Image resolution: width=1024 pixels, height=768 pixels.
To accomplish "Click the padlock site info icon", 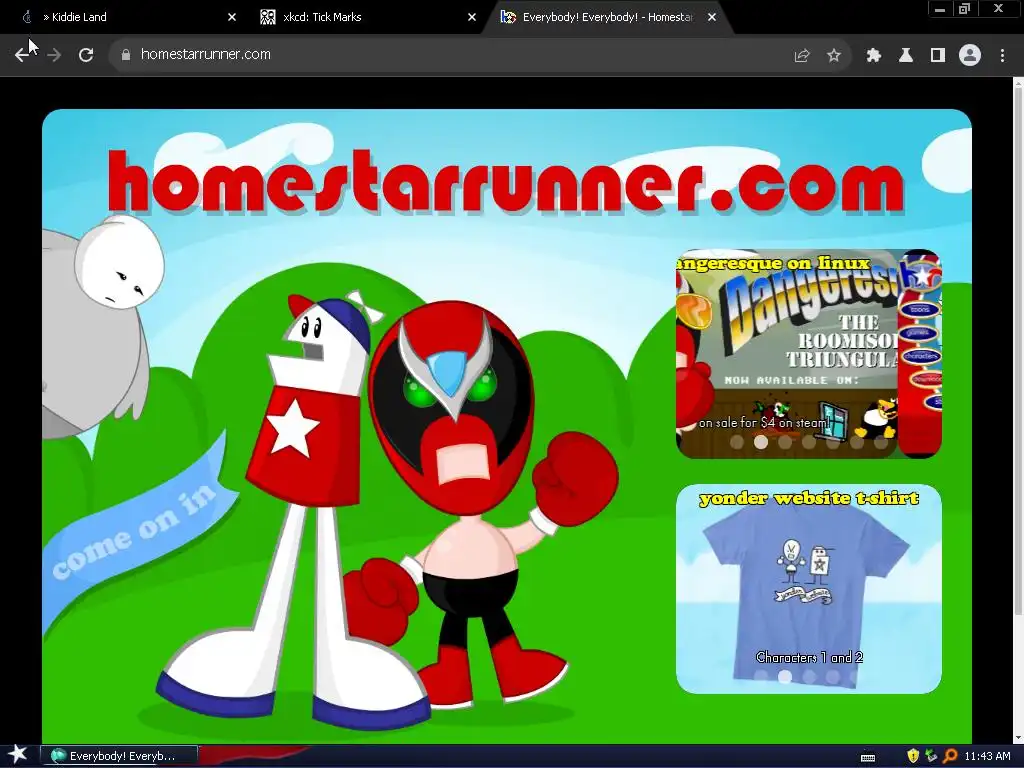I will tap(126, 55).
